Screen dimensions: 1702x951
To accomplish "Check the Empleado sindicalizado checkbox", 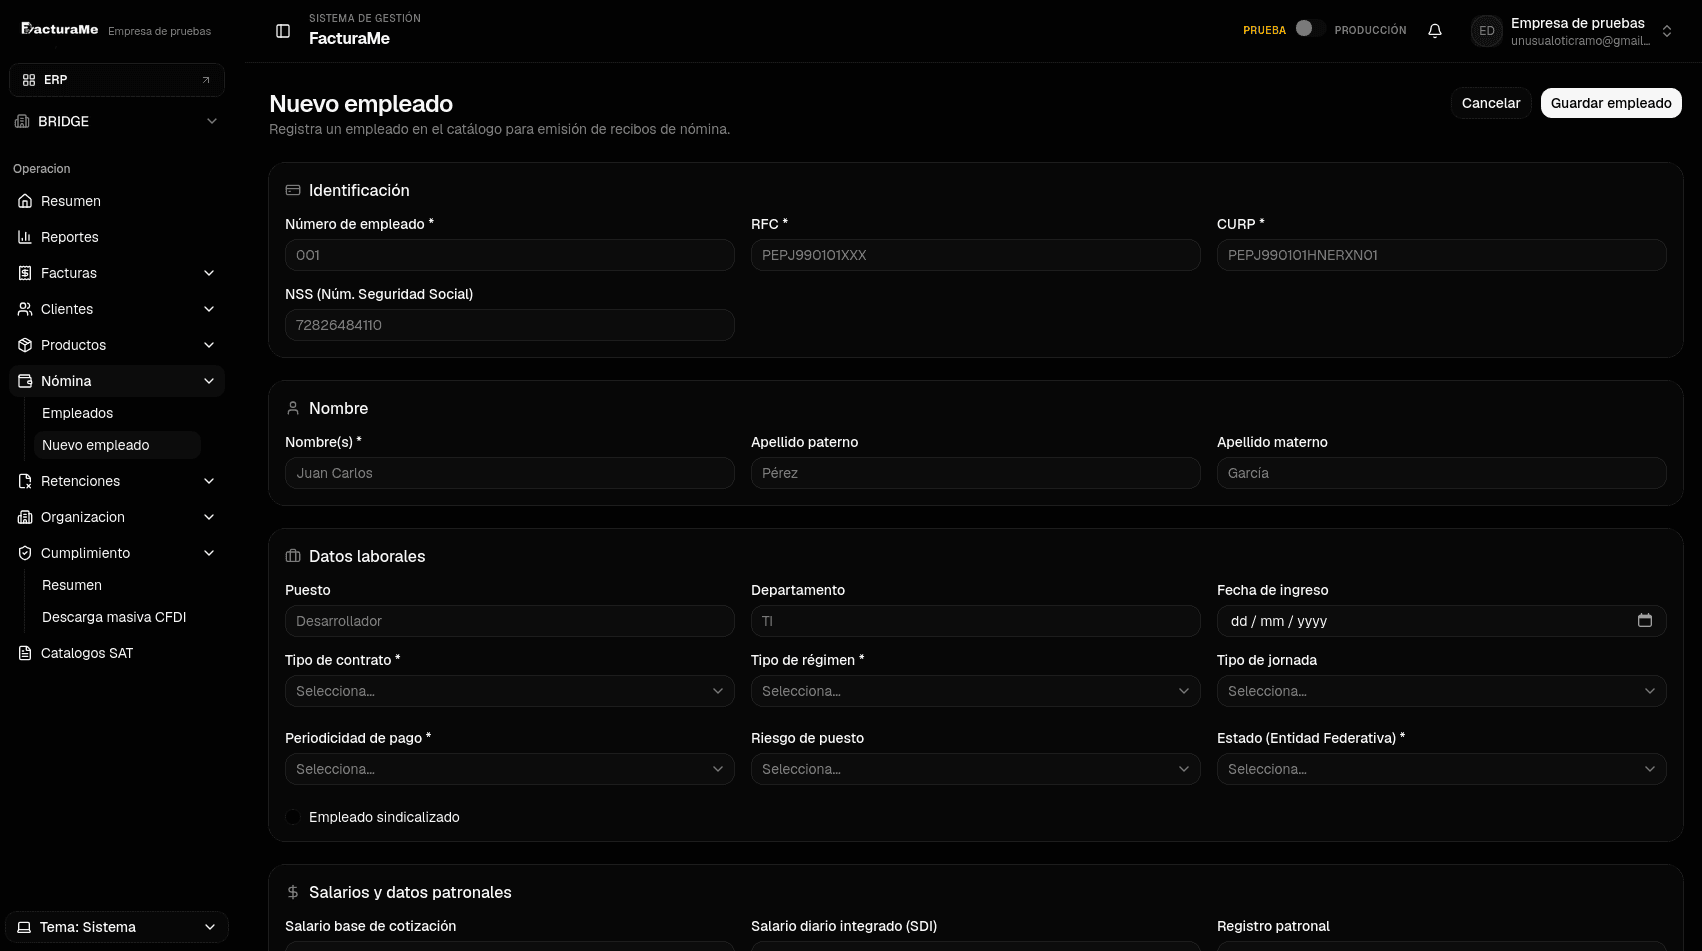I will pos(293,817).
